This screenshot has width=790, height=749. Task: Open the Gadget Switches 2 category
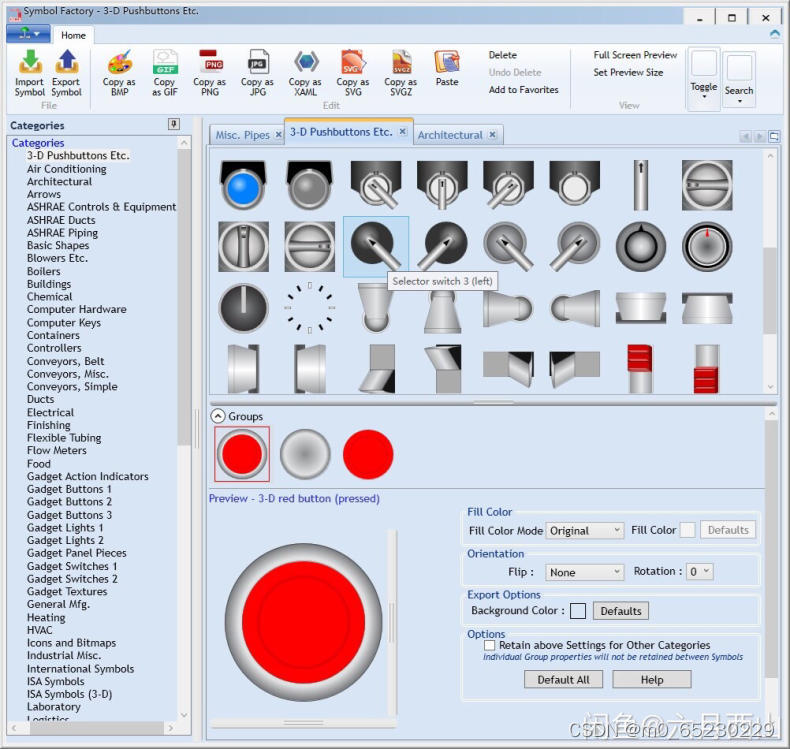click(72, 579)
